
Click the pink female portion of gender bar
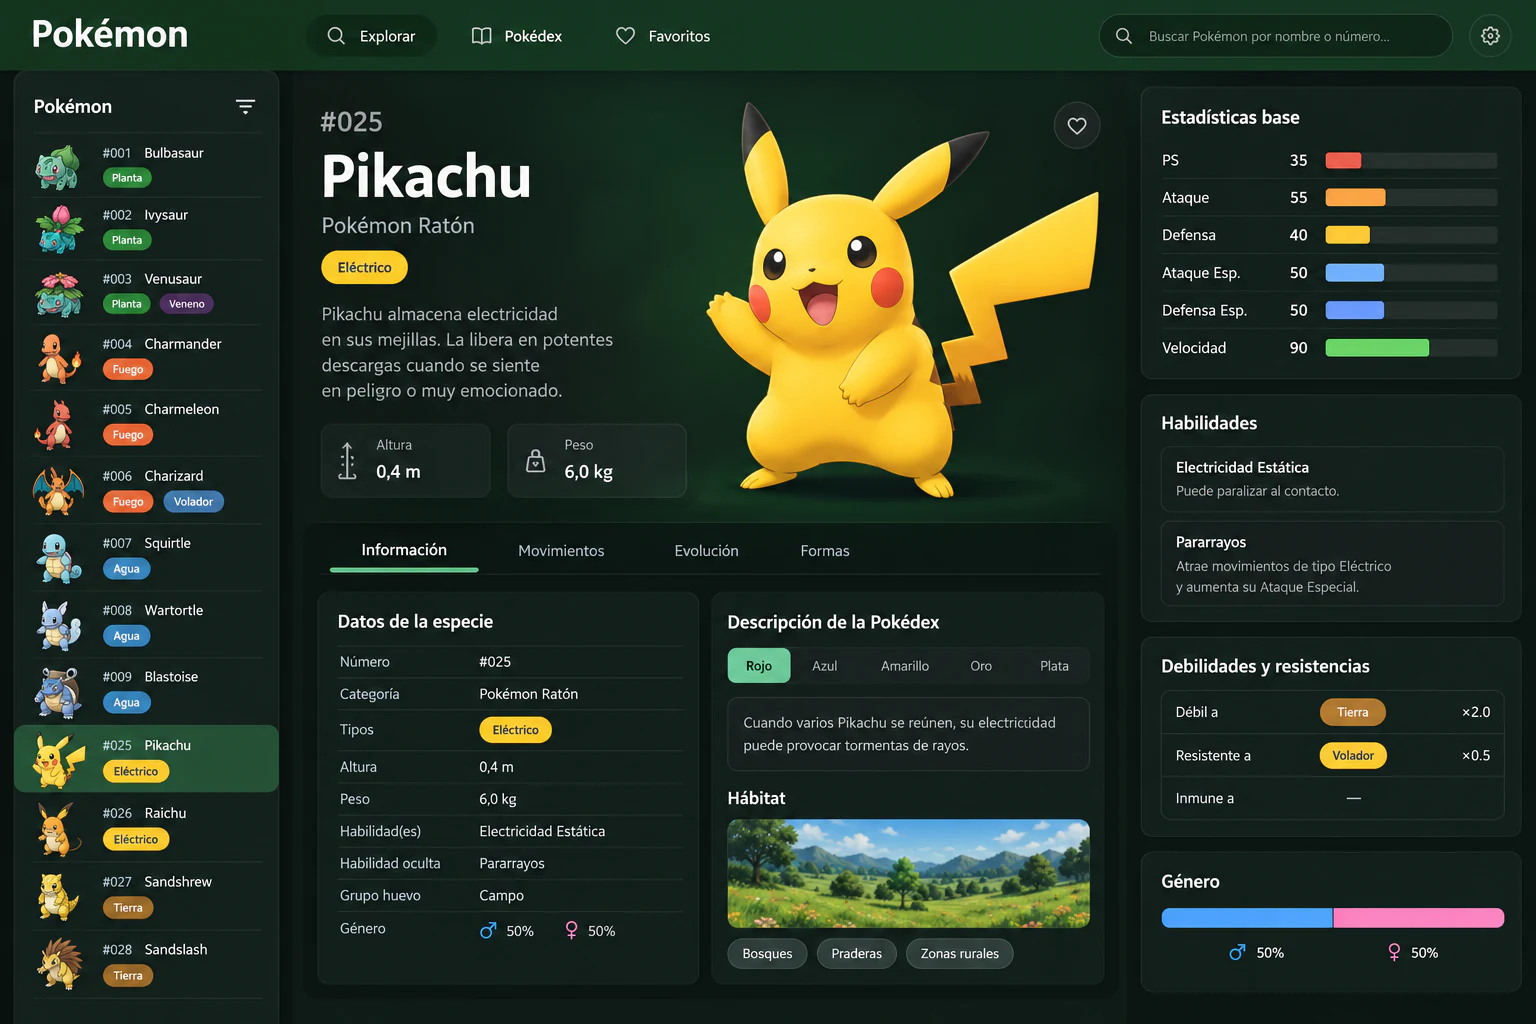1419,918
